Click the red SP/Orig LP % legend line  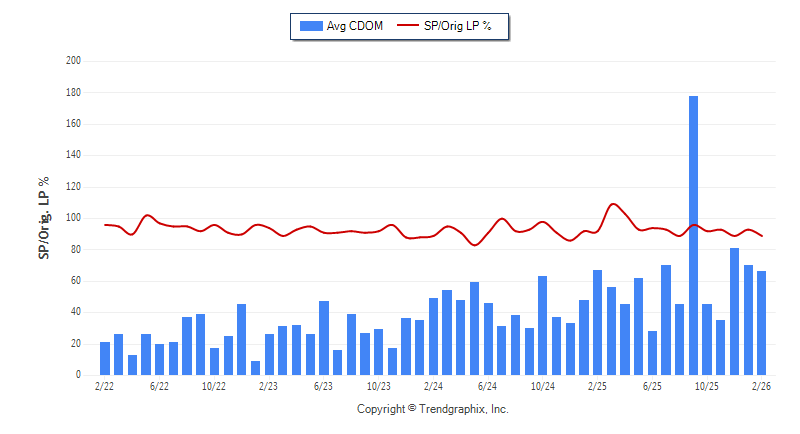408,26
